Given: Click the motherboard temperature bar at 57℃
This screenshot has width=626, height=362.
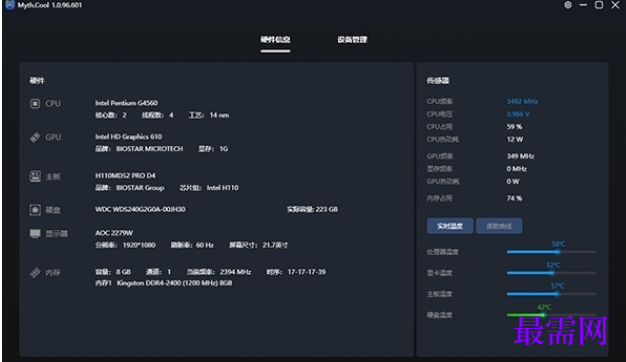Looking at the screenshot, I should pos(551,294).
